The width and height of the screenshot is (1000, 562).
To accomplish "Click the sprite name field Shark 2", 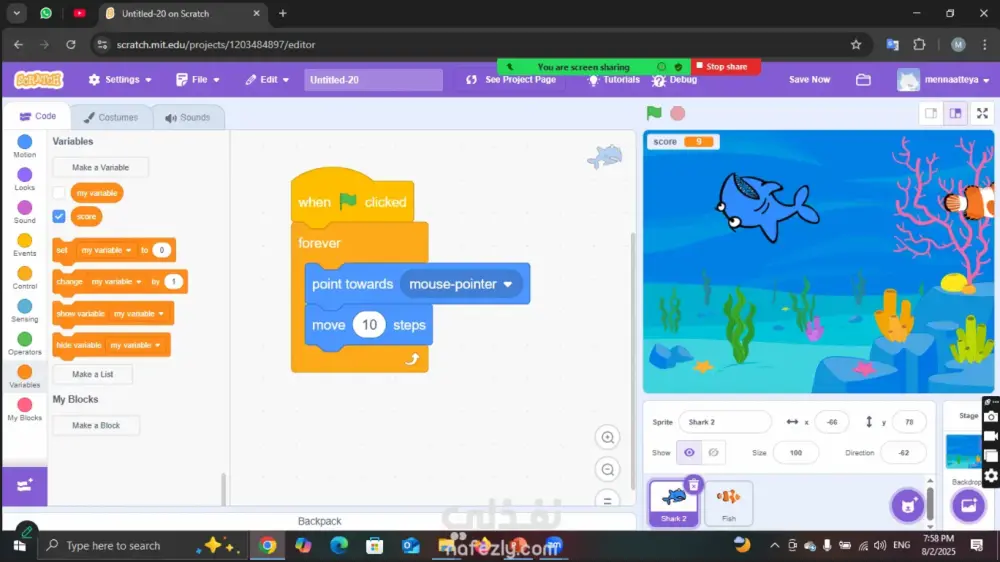I will pyautogui.click(x=724, y=422).
